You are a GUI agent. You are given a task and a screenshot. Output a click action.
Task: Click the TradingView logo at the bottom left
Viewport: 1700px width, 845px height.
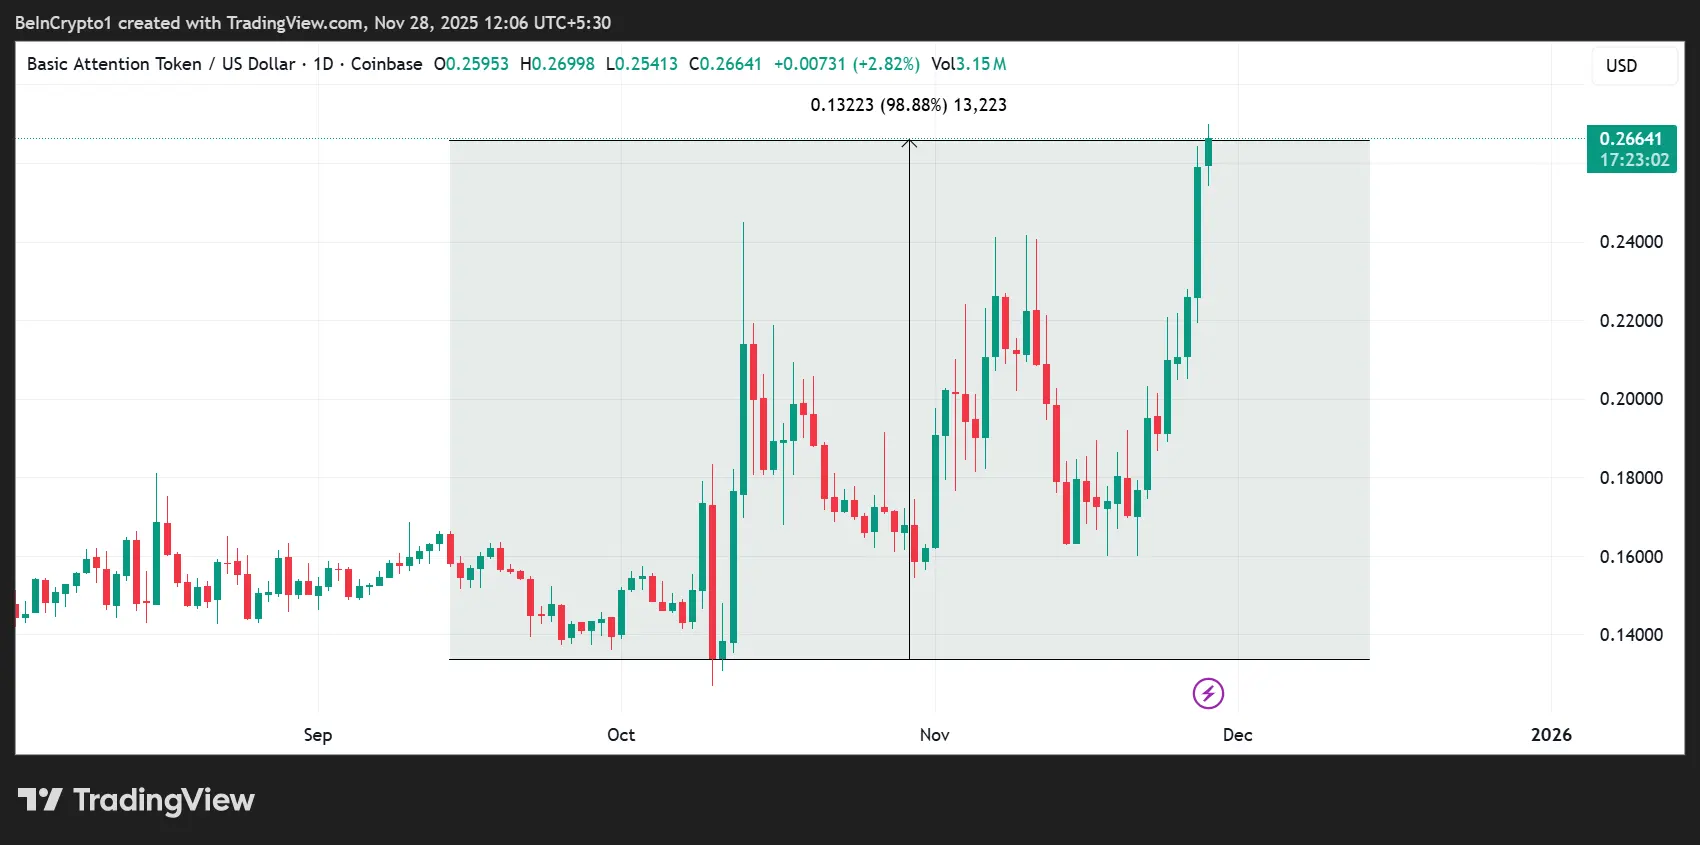coord(136,800)
